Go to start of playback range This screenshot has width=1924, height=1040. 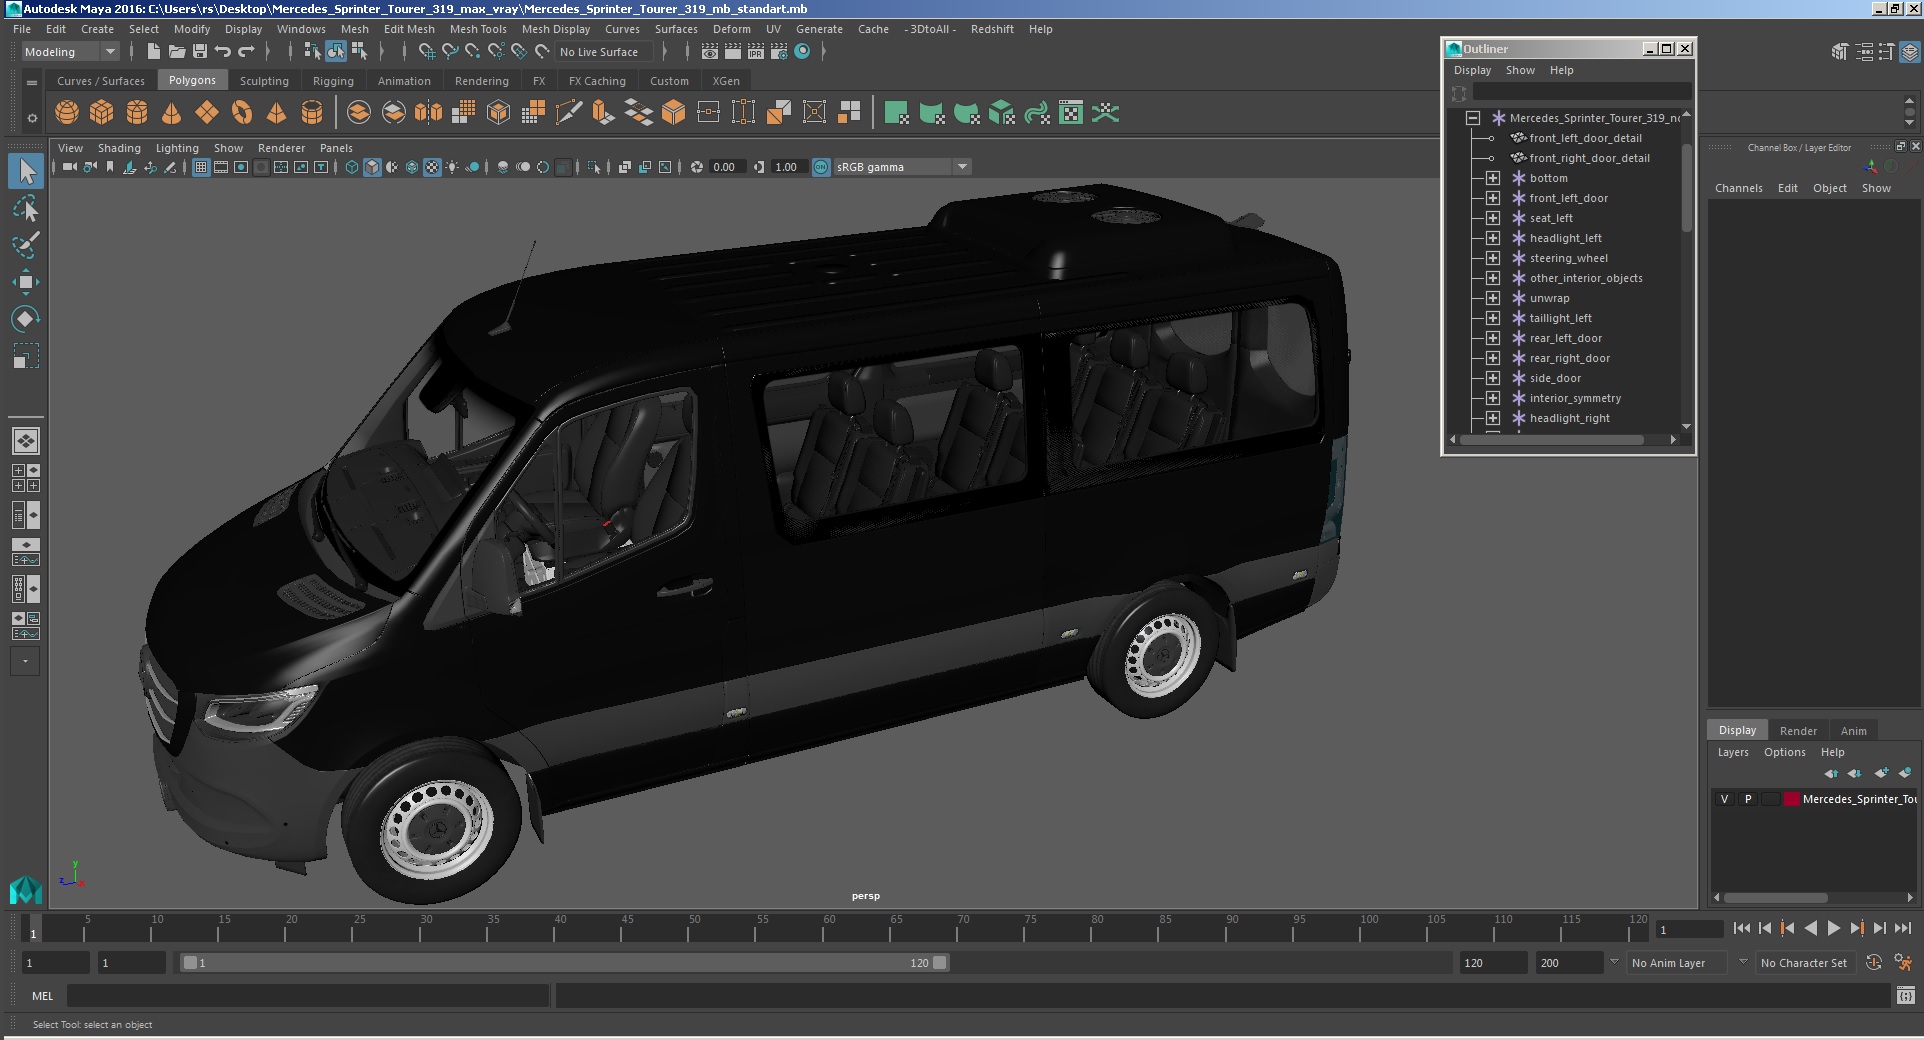coord(1741,929)
